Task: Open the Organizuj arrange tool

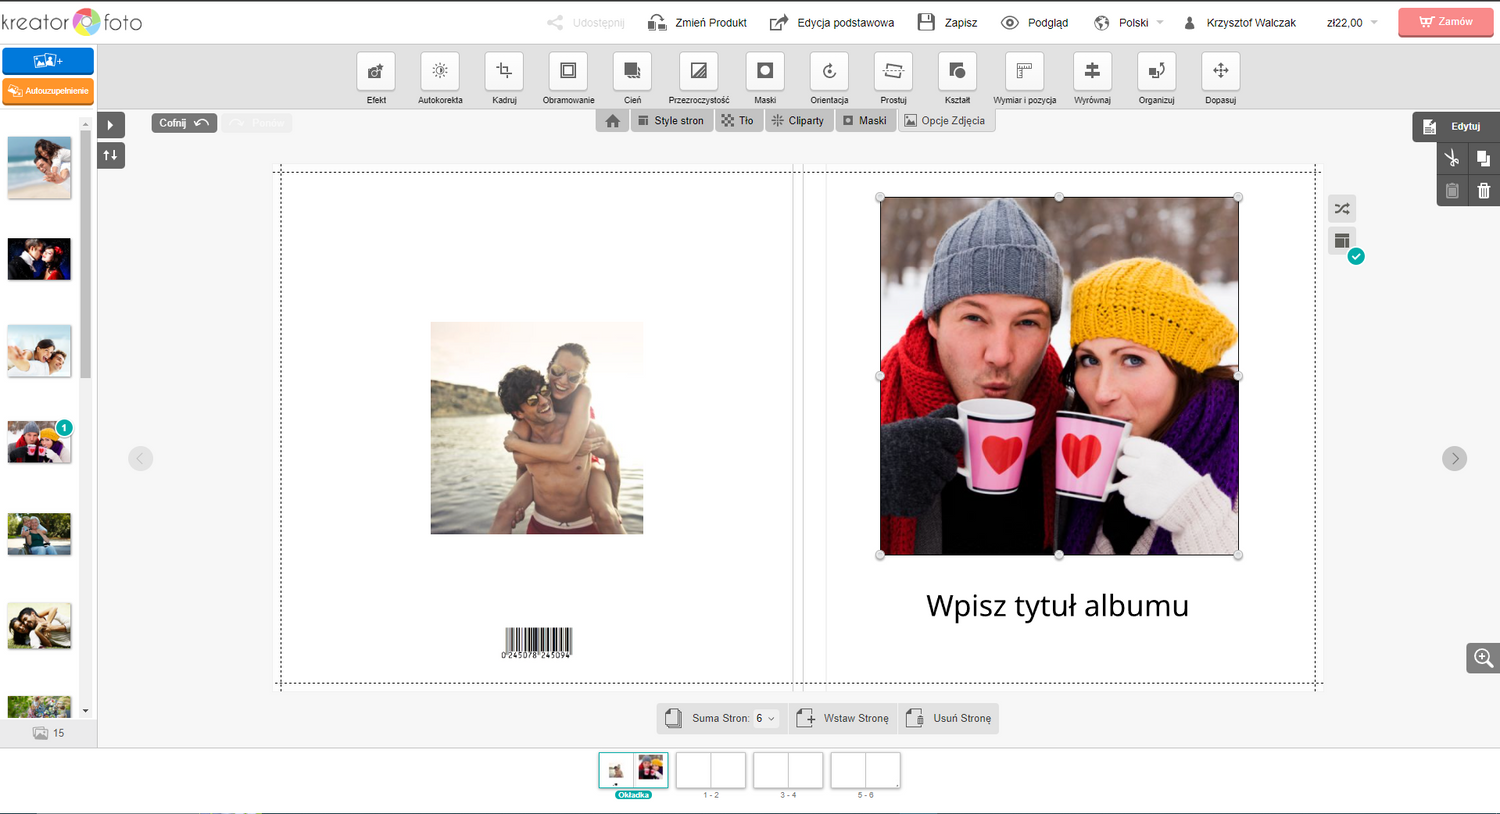Action: [1156, 71]
